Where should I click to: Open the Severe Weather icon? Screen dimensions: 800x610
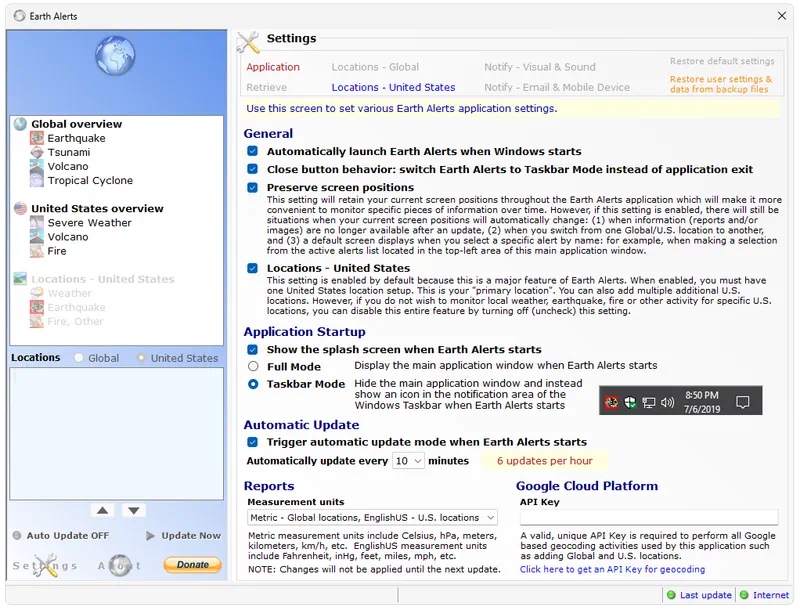point(37,222)
